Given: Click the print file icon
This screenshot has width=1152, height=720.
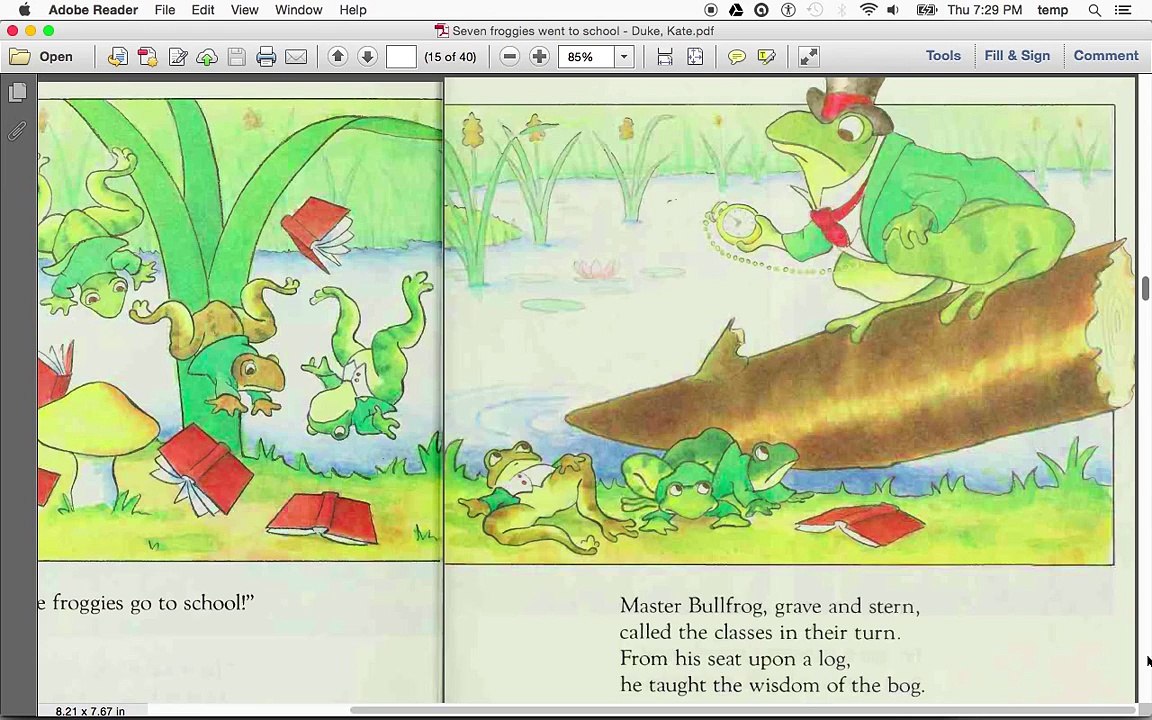Looking at the screenshot, I should [x=266, y=57].
